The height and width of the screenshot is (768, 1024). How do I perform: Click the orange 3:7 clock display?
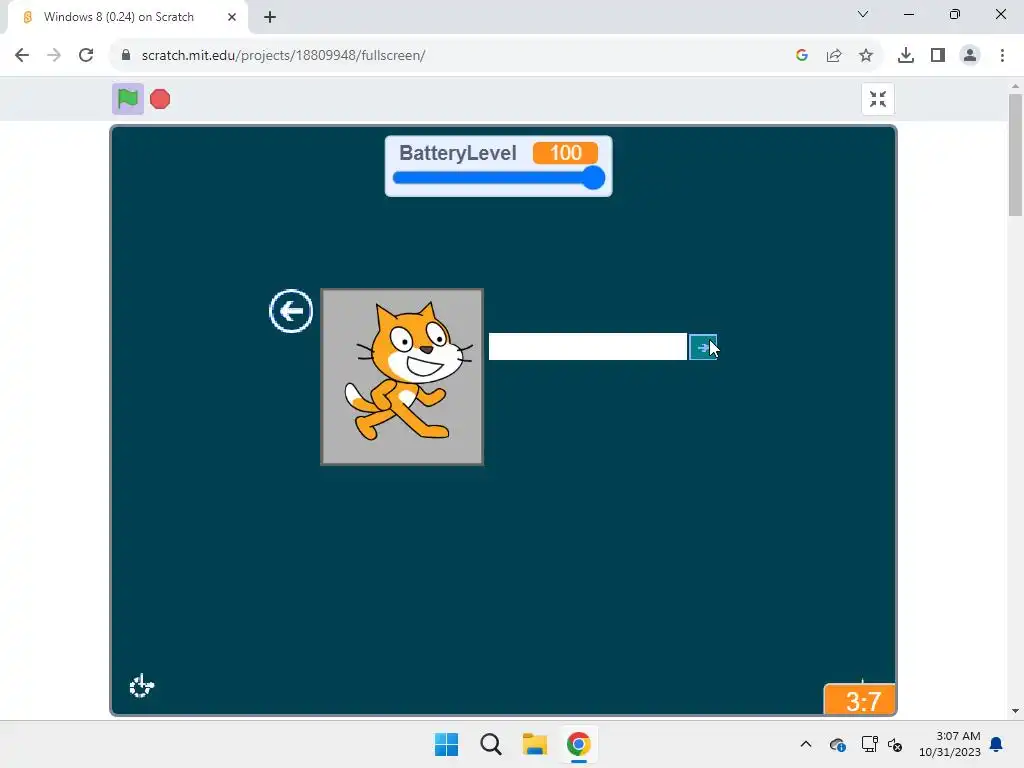860,700
